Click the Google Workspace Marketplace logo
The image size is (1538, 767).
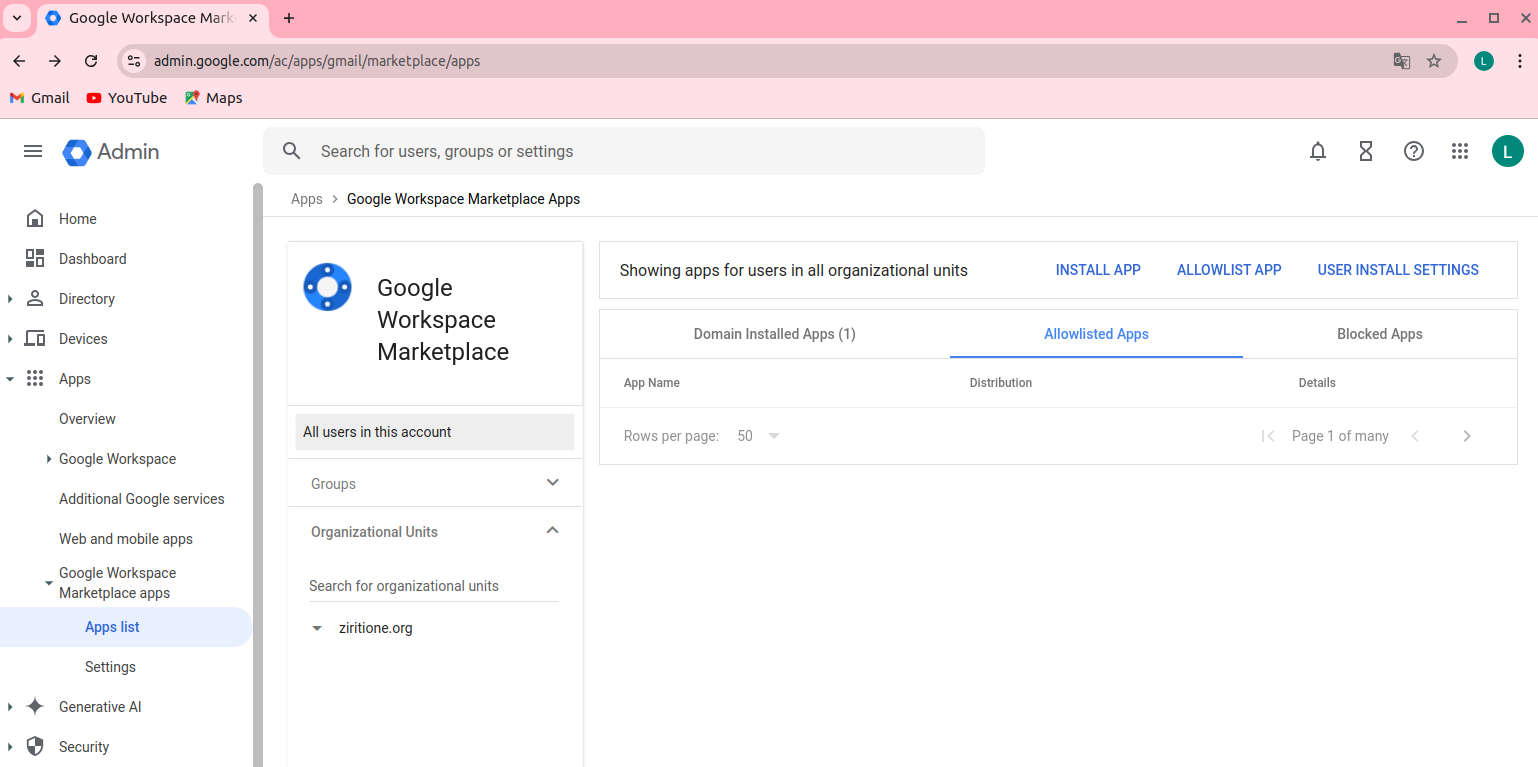327,287
